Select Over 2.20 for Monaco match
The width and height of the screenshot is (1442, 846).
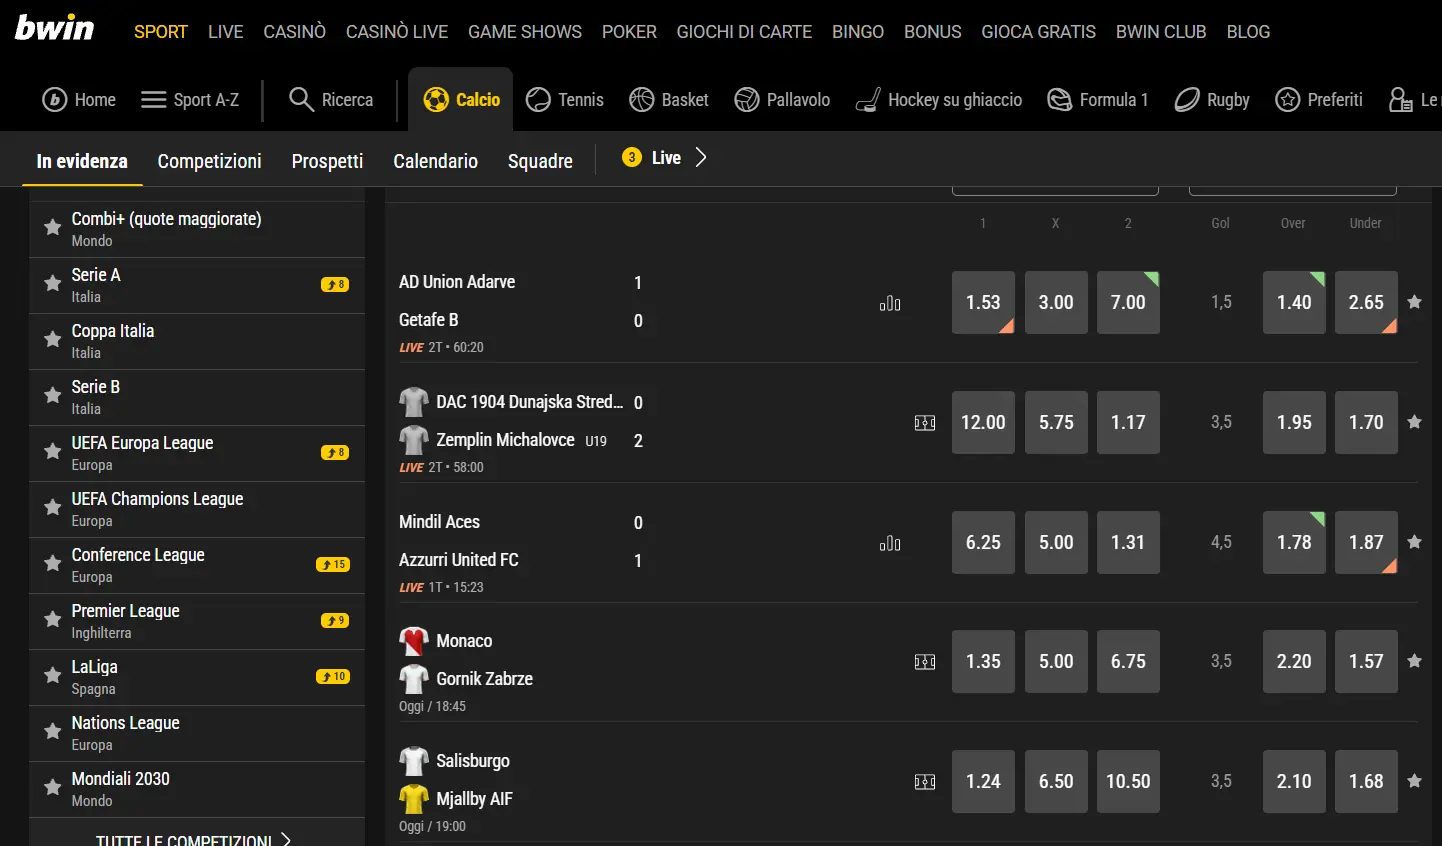(1294, 661)
